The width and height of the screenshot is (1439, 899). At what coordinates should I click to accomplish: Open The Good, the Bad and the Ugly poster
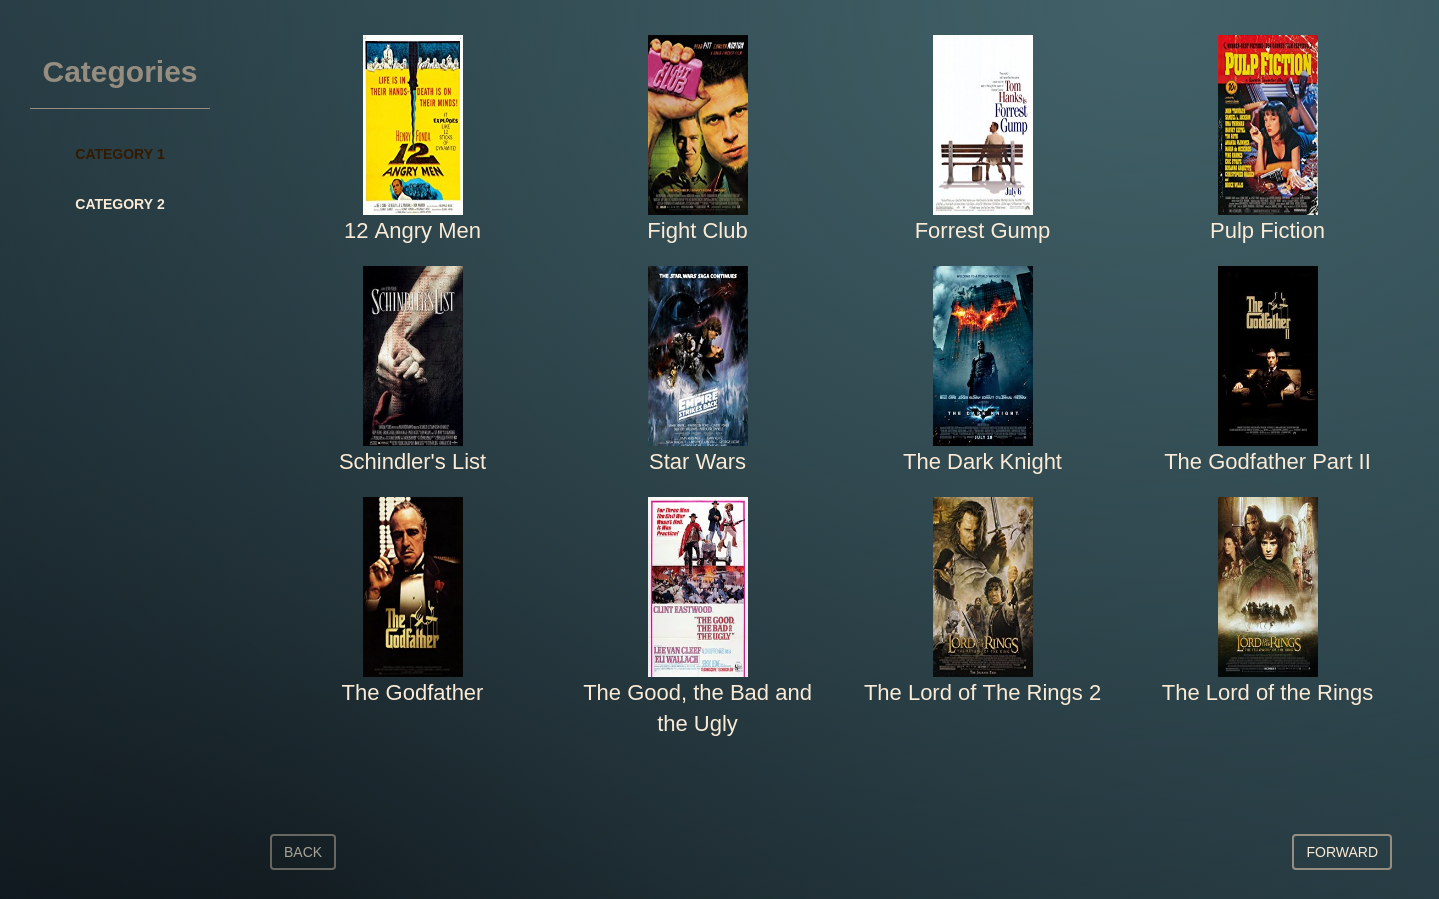coord(697,587)
